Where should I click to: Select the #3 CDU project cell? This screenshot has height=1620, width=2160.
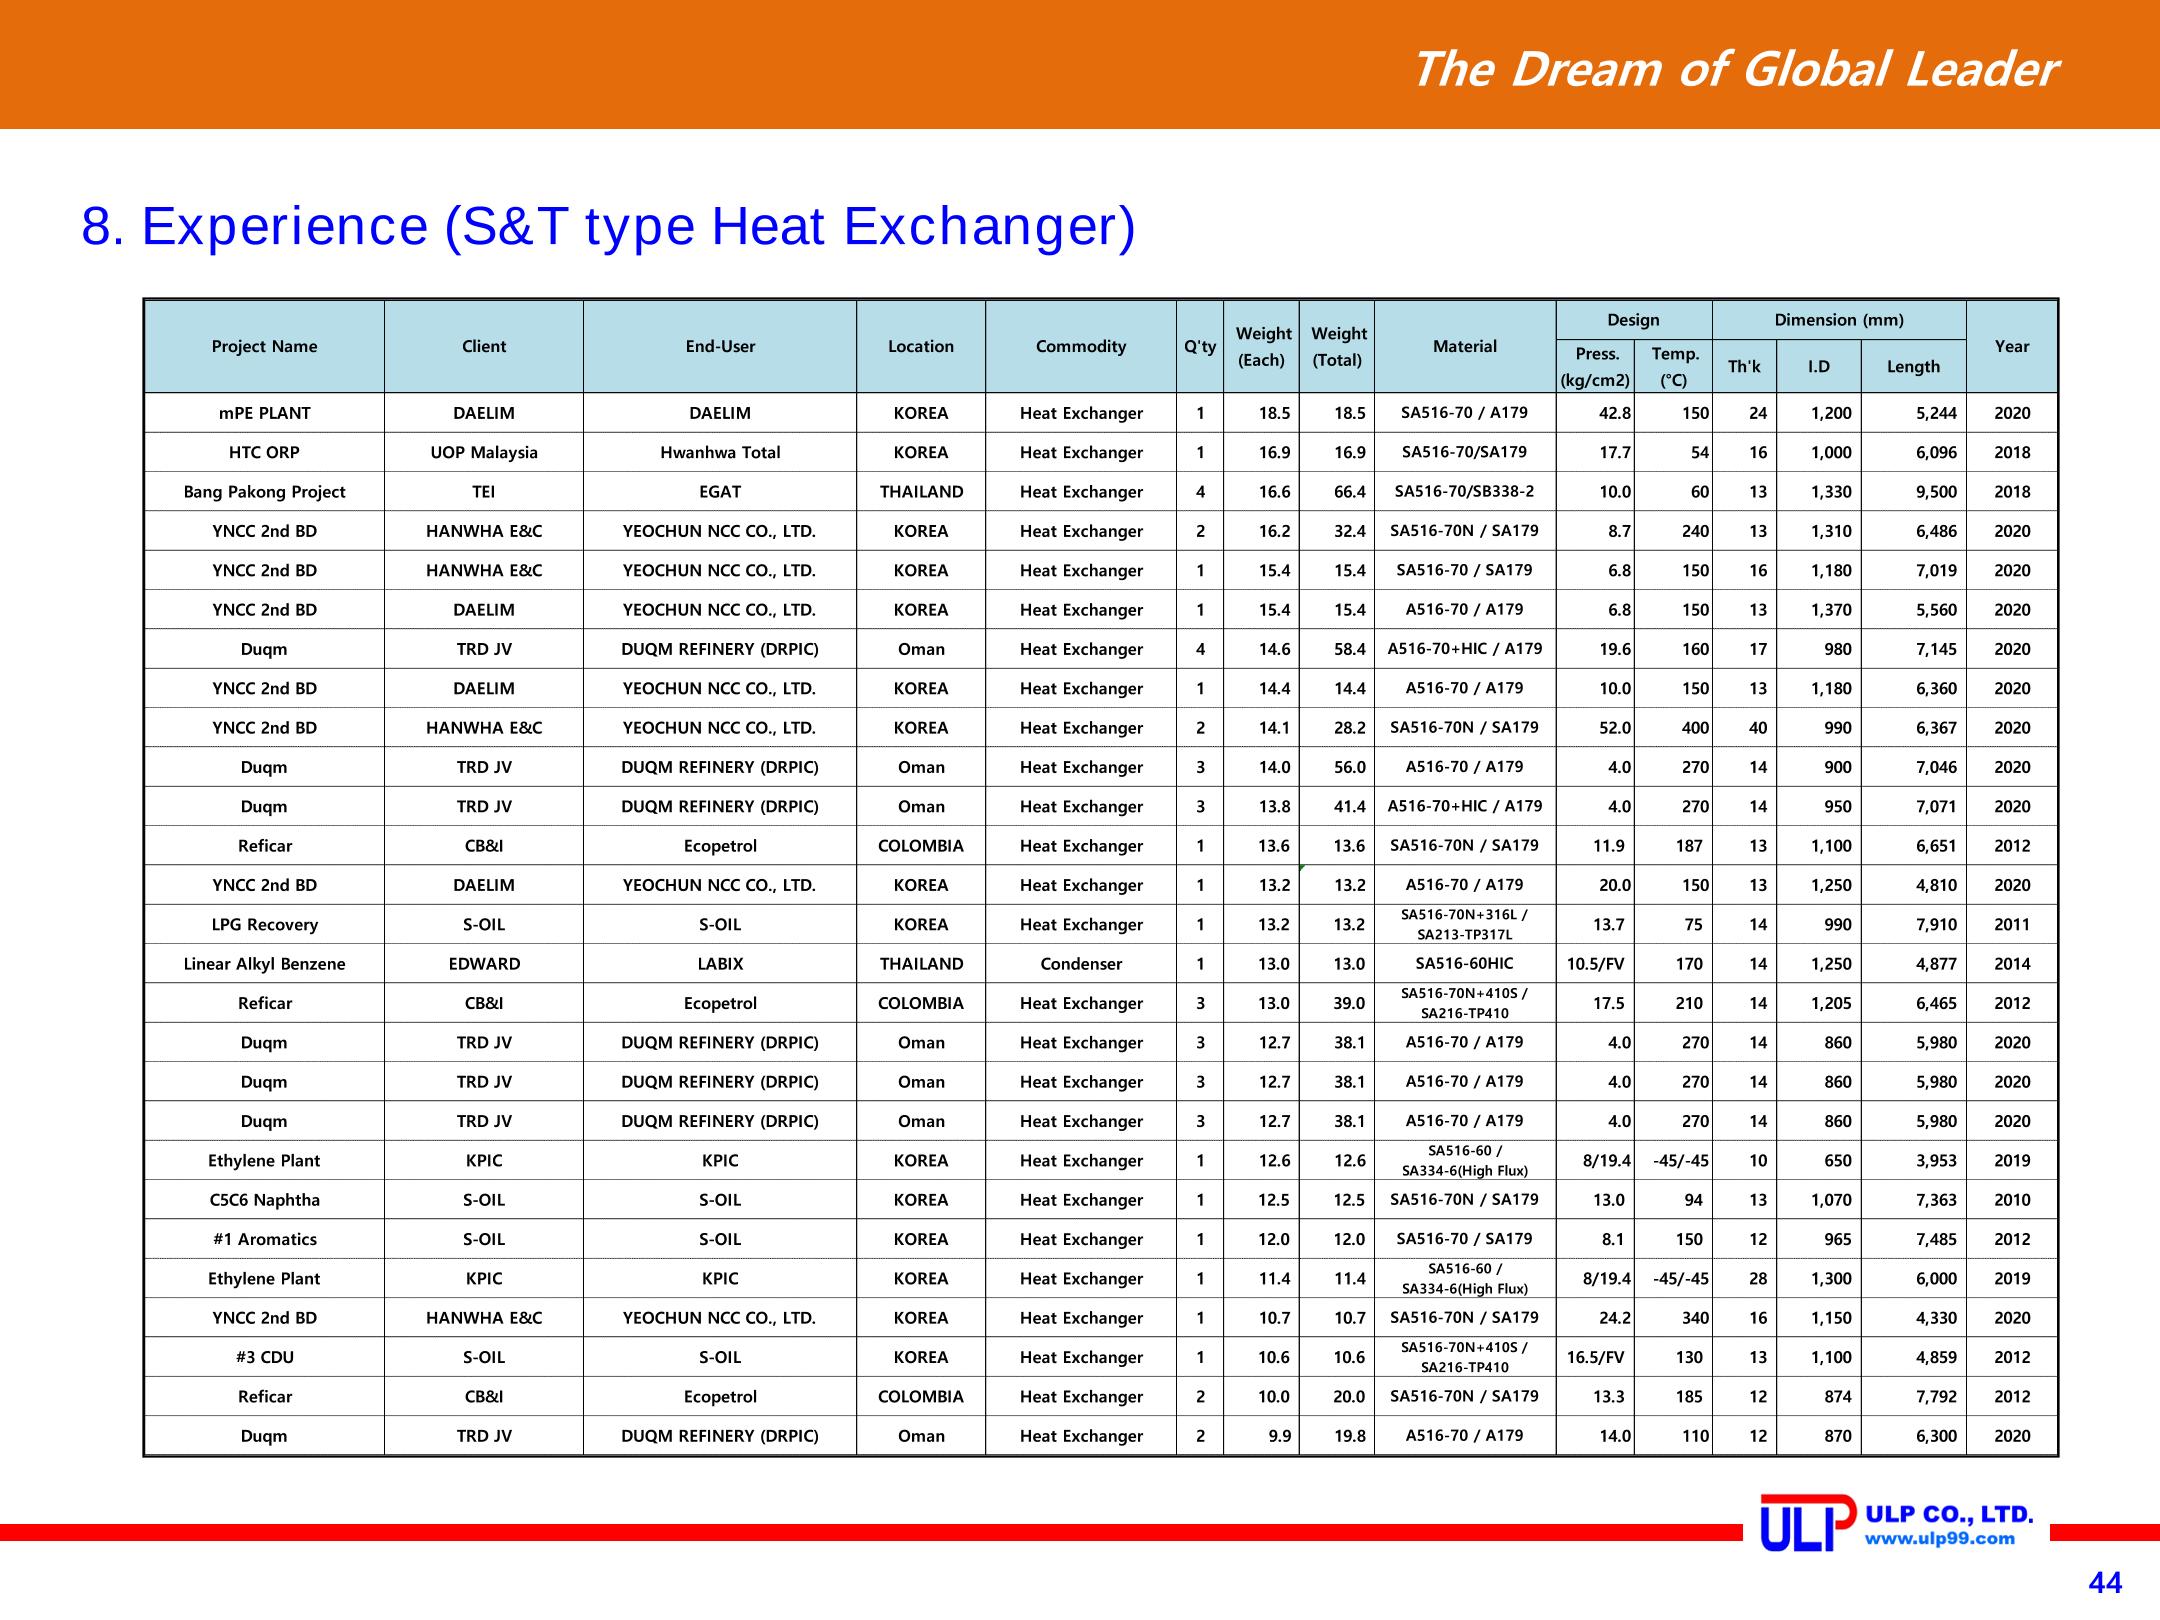coord(265,1357)
